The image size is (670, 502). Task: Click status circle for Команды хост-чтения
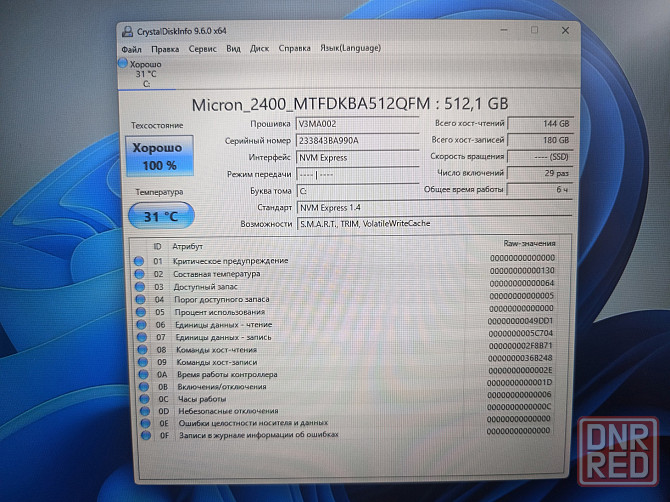[x=142, y=349]
